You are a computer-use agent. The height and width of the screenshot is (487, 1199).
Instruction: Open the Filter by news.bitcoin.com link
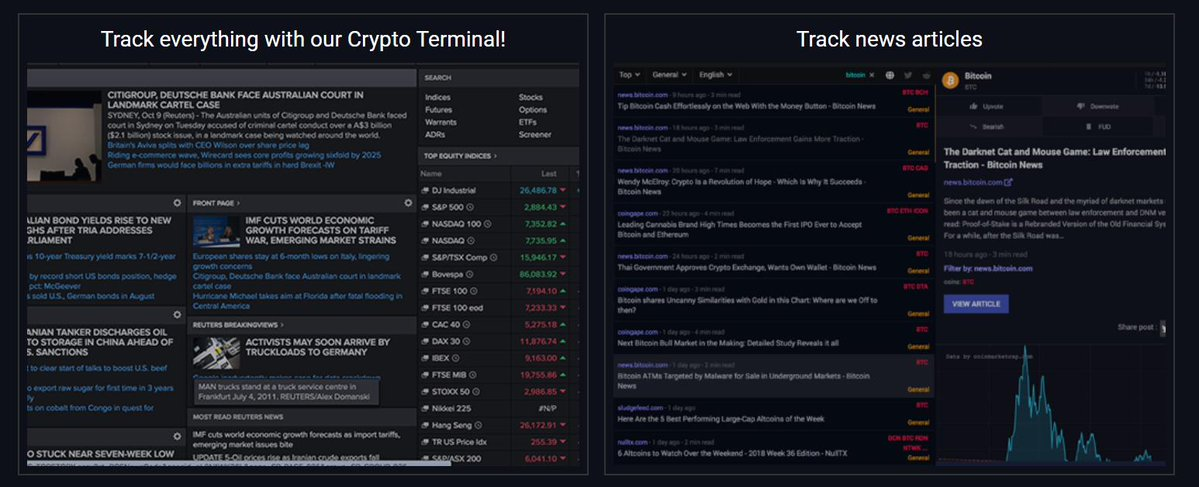(989, 268)
